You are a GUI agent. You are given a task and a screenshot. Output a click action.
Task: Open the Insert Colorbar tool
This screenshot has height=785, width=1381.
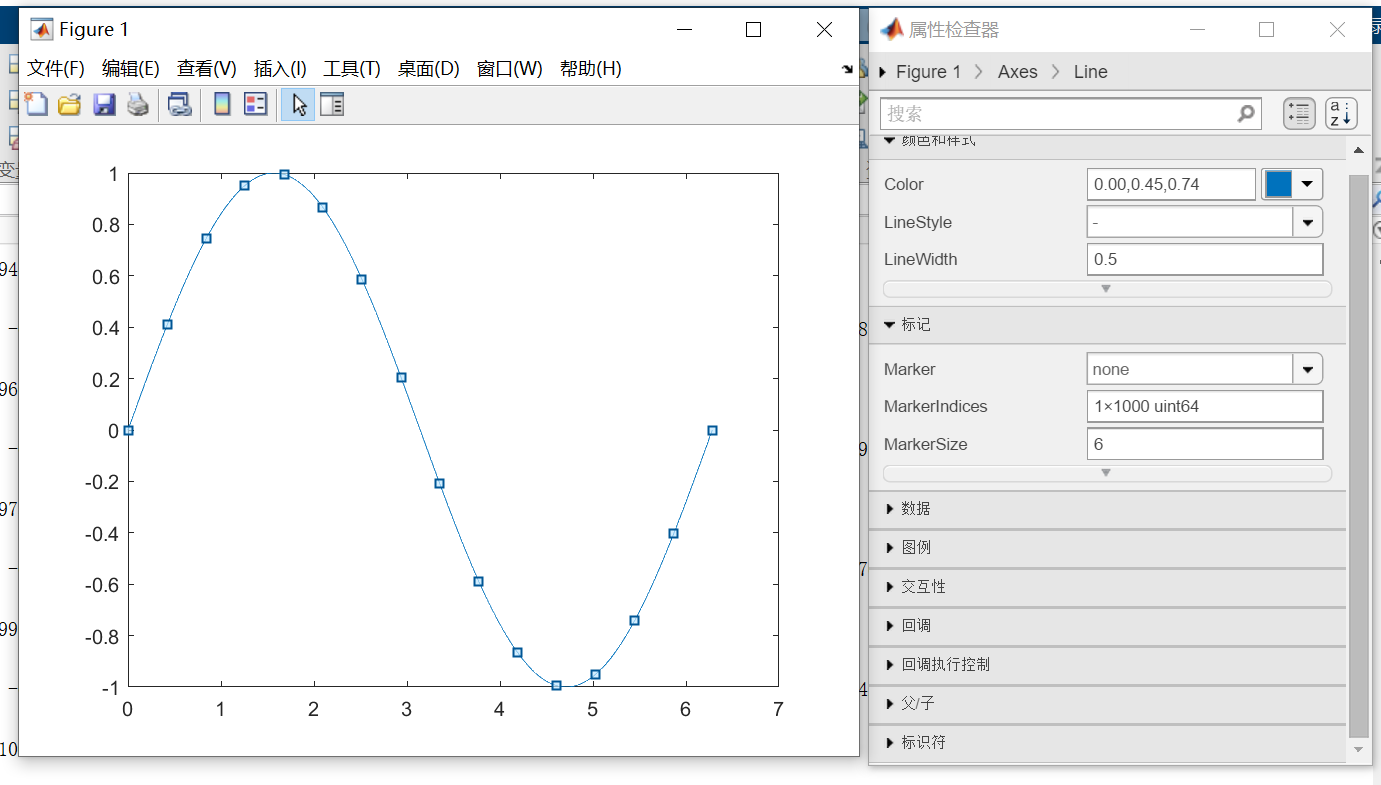[x=221, y=104]
